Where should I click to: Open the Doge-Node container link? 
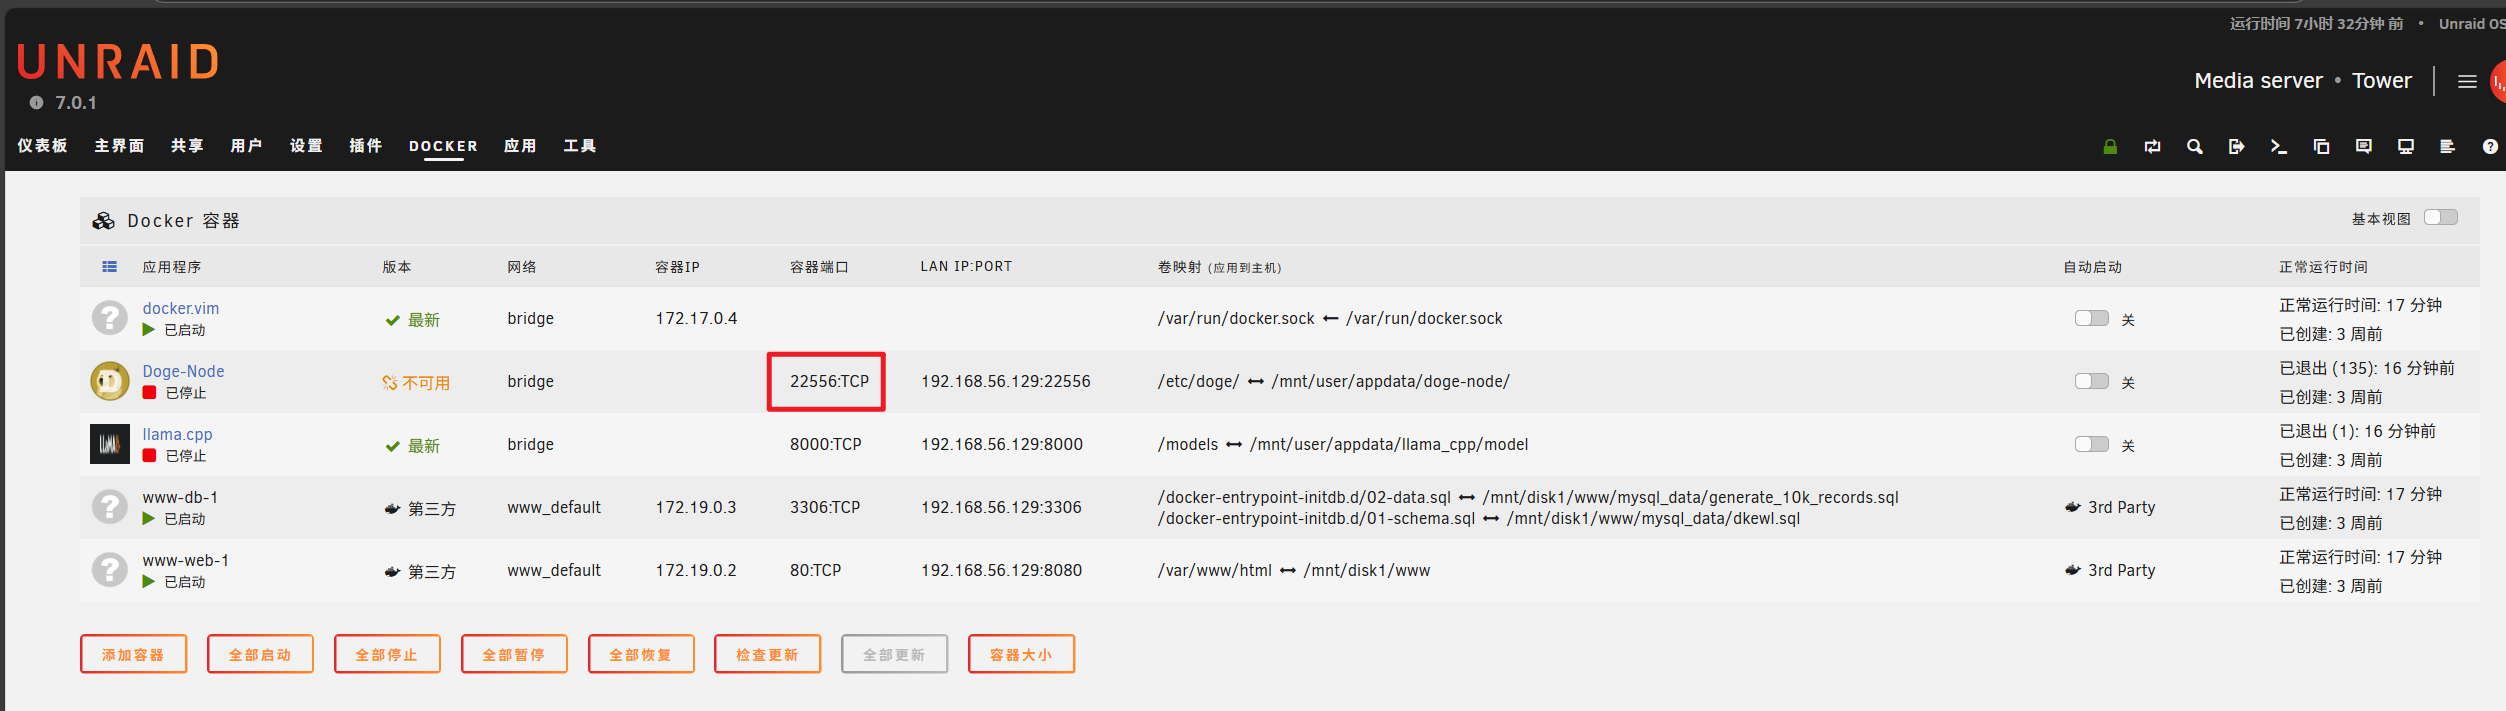183,371
